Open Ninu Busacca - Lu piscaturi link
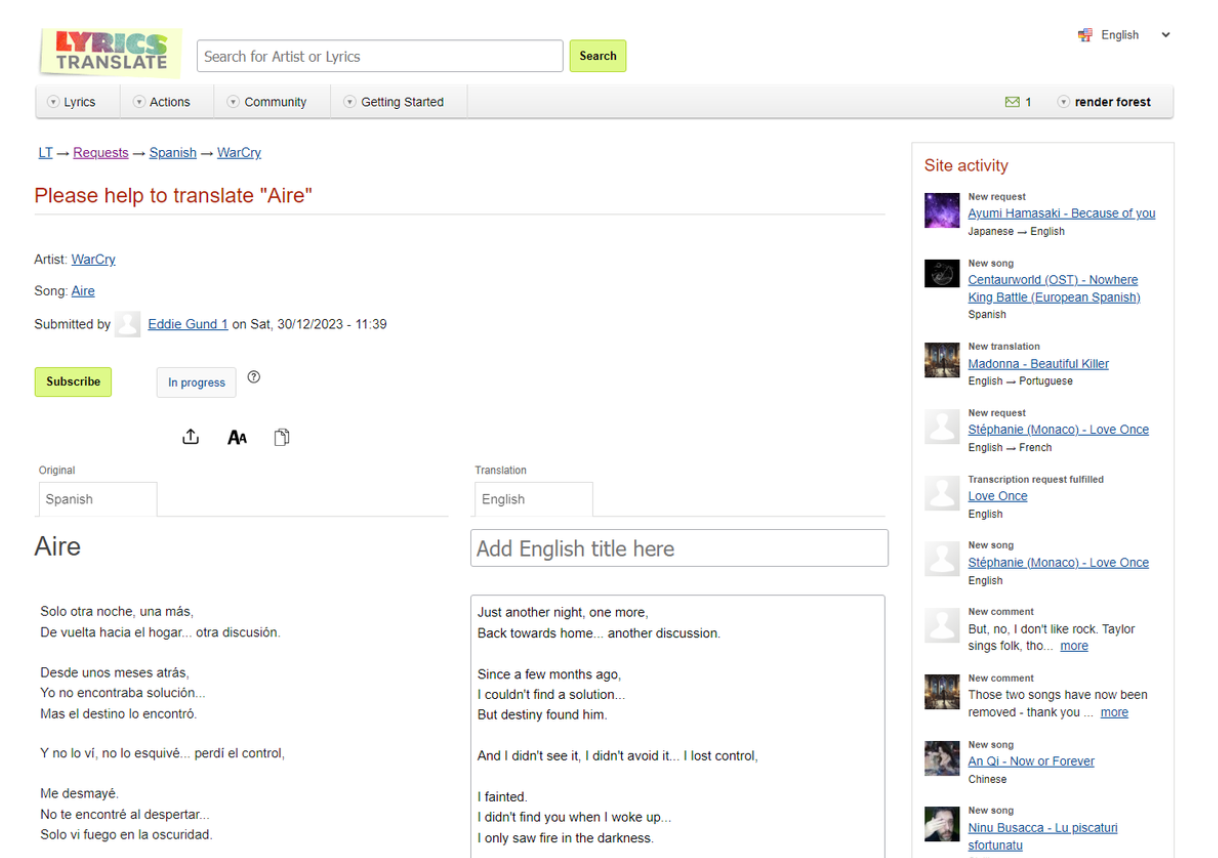 [1043, 836]
